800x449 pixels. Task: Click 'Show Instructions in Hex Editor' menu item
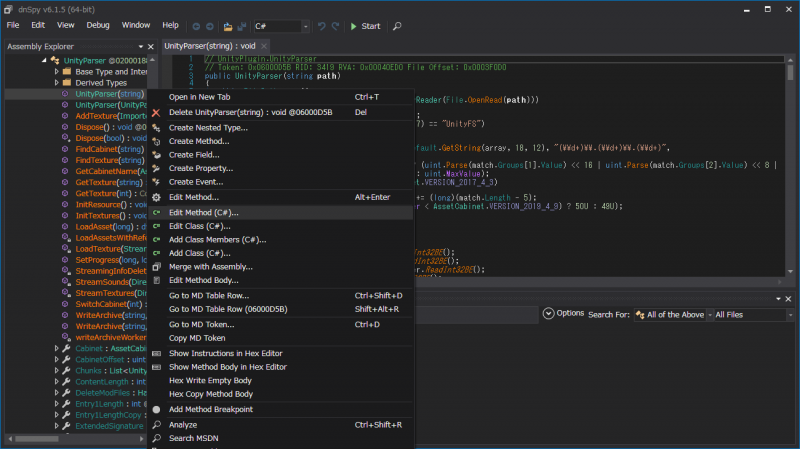tap(228, 353)
